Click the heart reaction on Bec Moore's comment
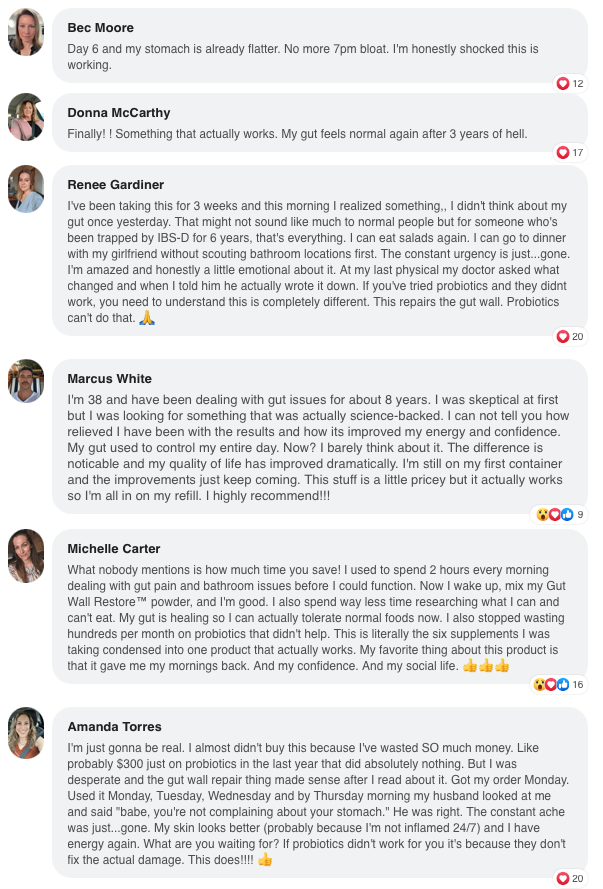Screen dimensions: 603x889 tap(563, 83)
